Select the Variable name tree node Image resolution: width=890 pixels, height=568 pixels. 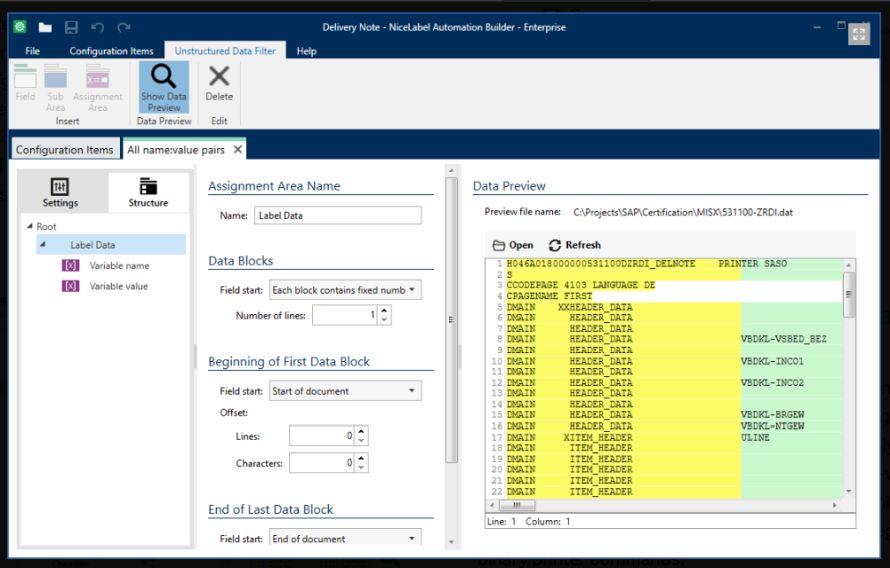(x=119, y=266)
